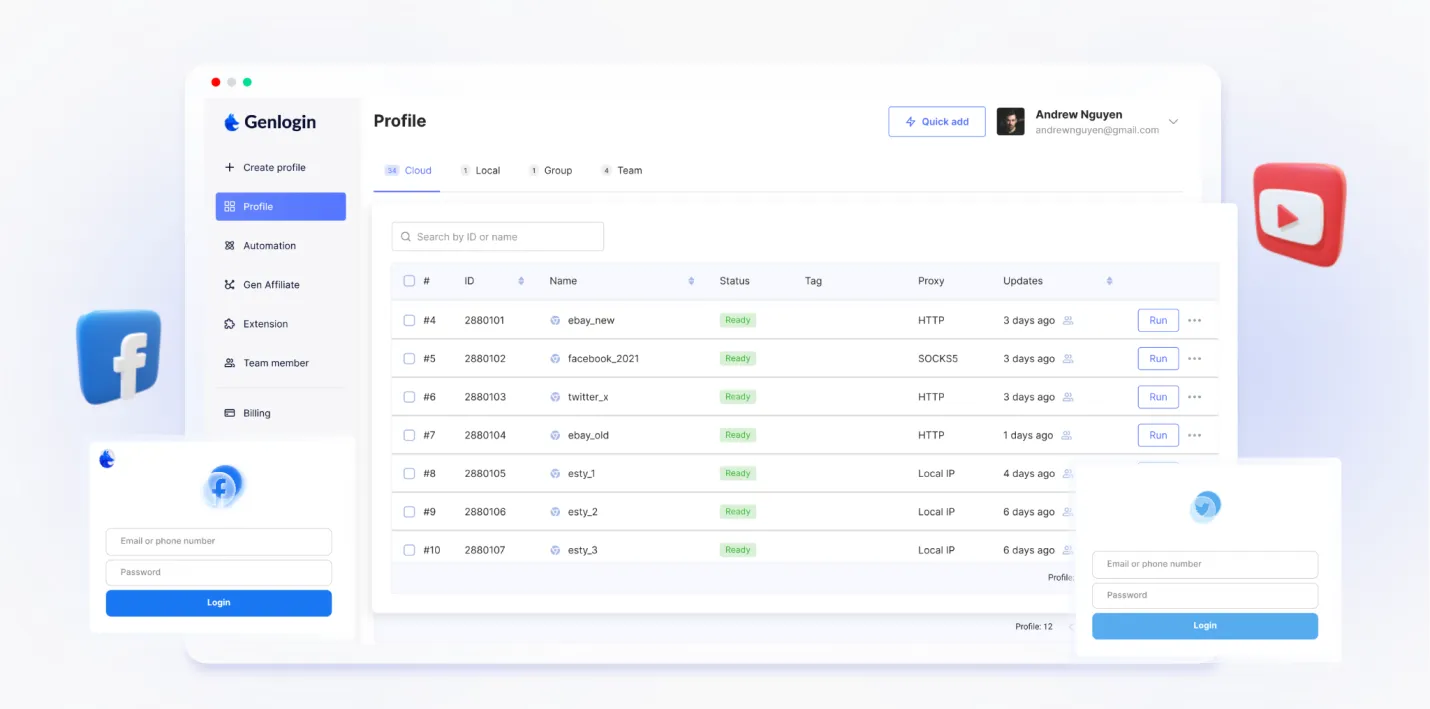The height and width of the screenshot is (709, 1430).
Task: Toggle the select-all checkbox in table header
Action: tap(409, 281)
